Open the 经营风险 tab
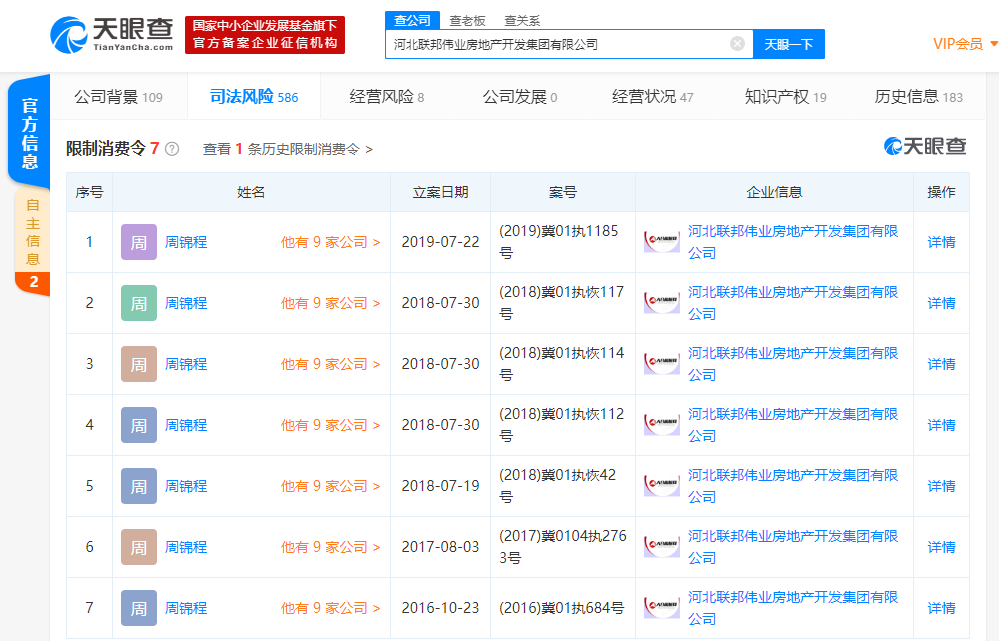Viewport: 999px width, 641px height. pos(387,97)
